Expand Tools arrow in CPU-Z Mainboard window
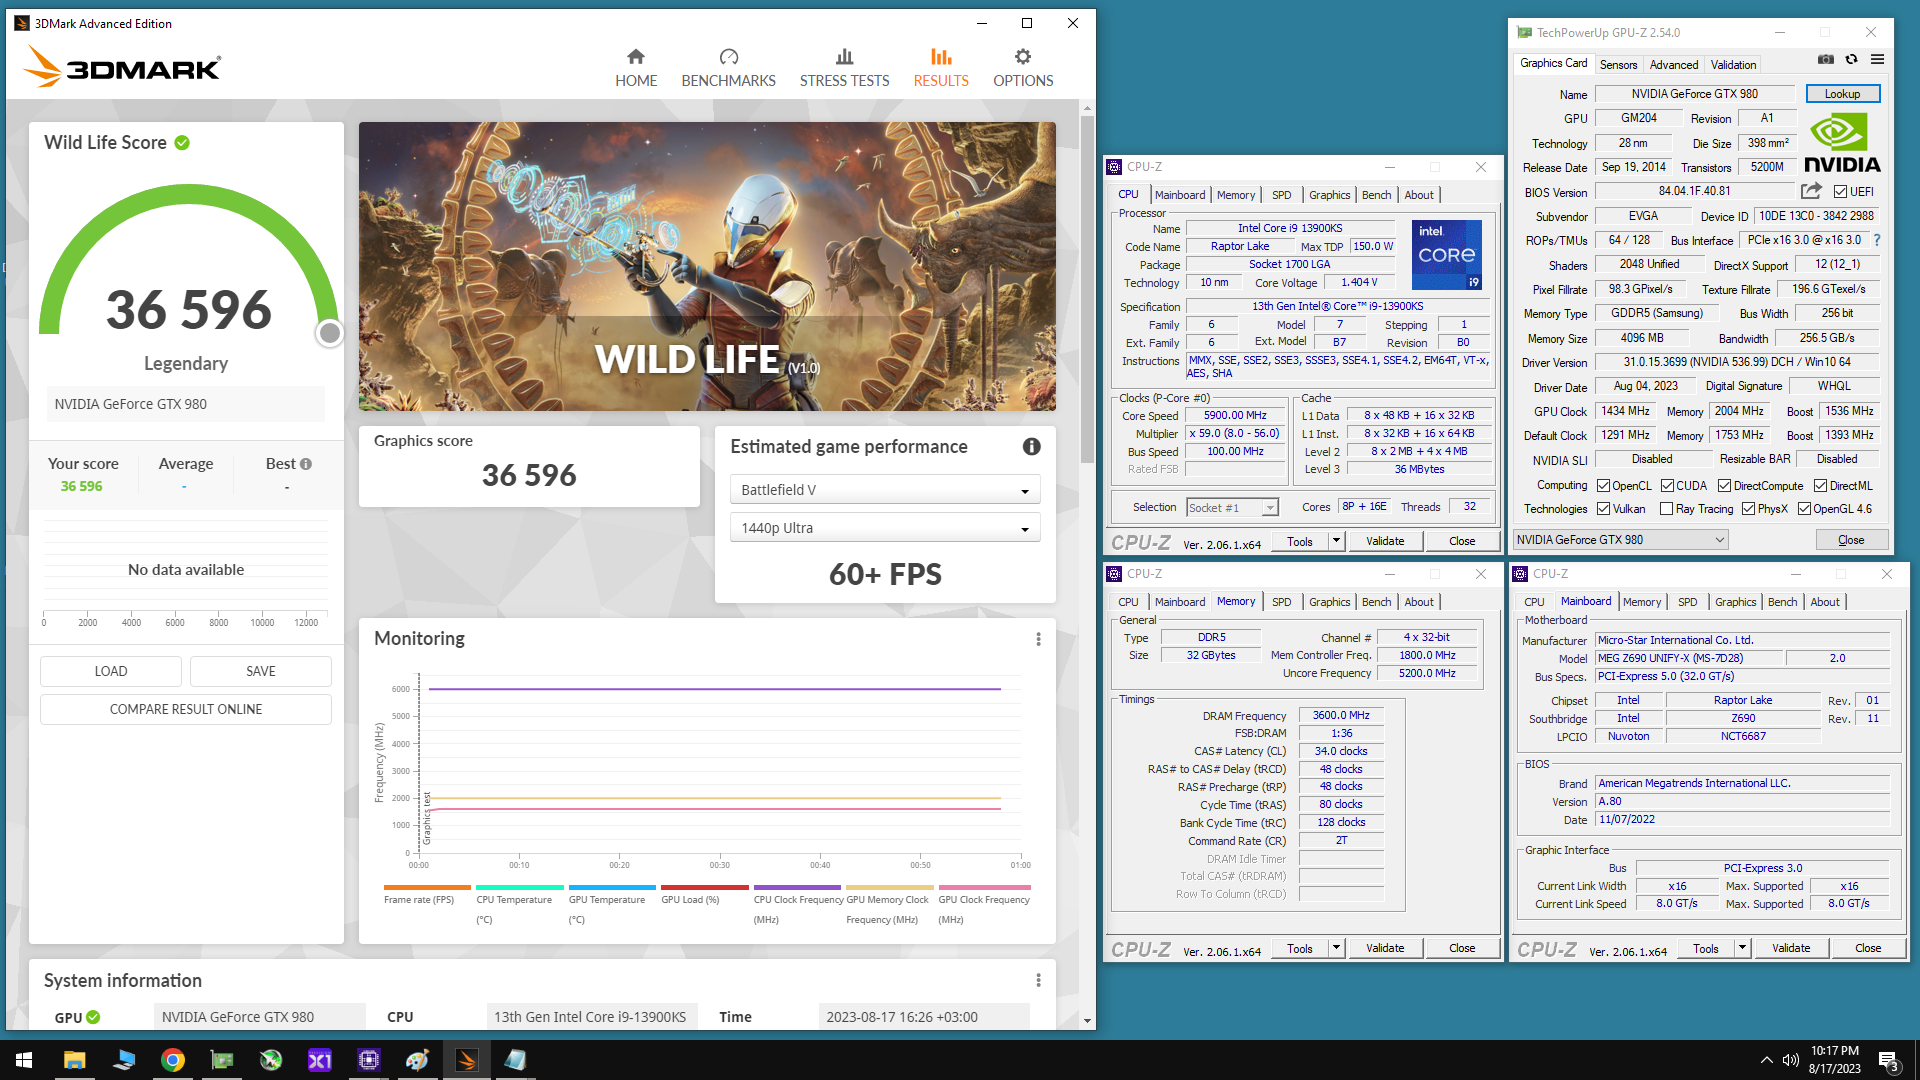This screenshot has height=1080, width=1920. [1741, 948]
